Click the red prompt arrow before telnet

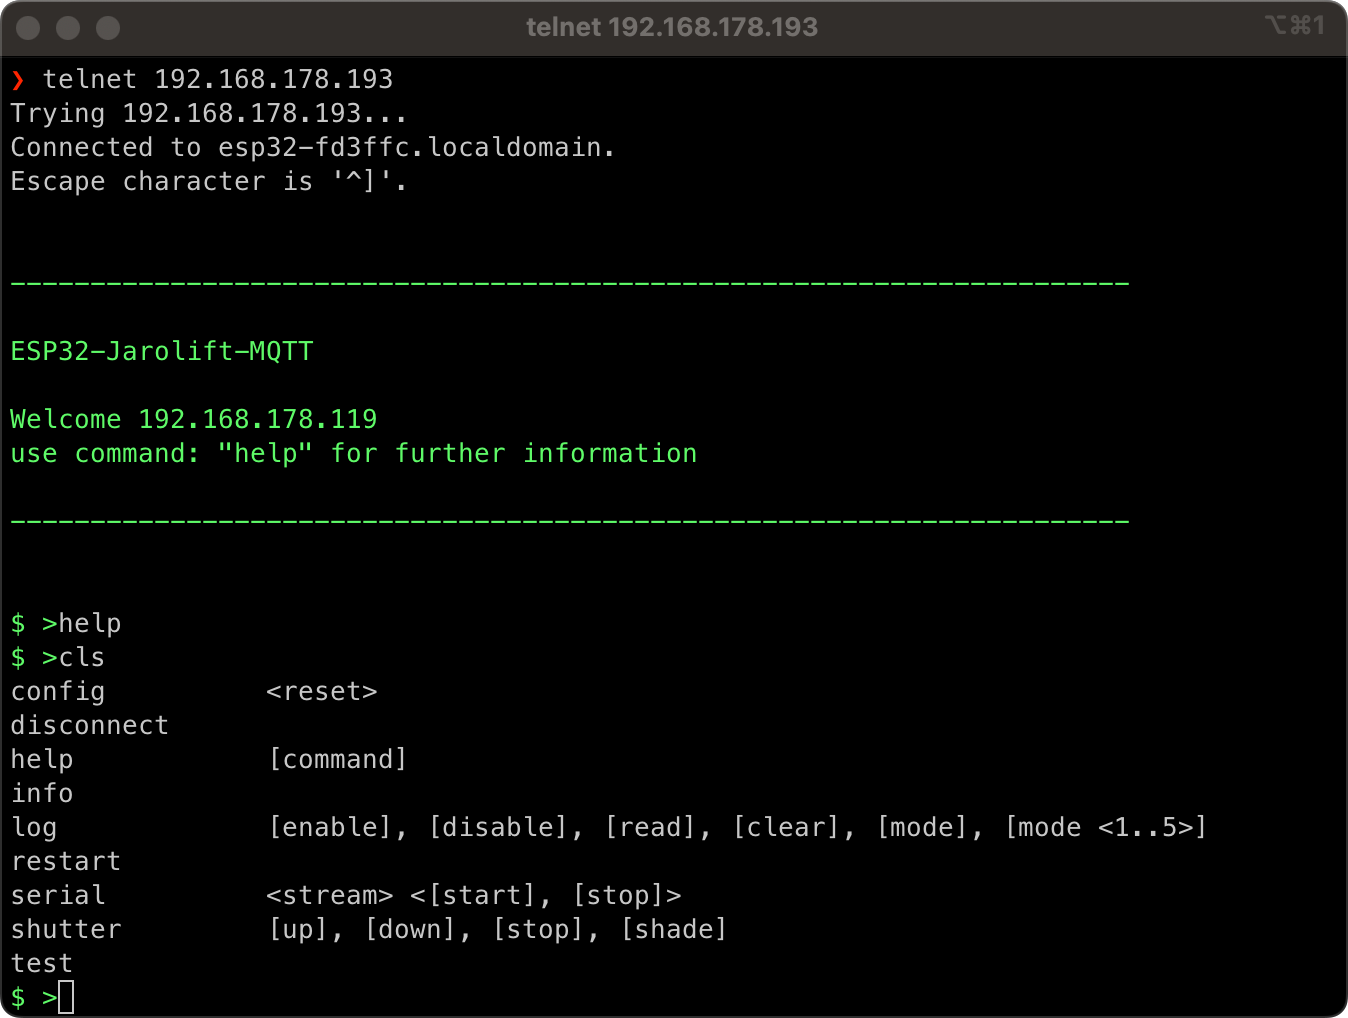tap(18, 79)
